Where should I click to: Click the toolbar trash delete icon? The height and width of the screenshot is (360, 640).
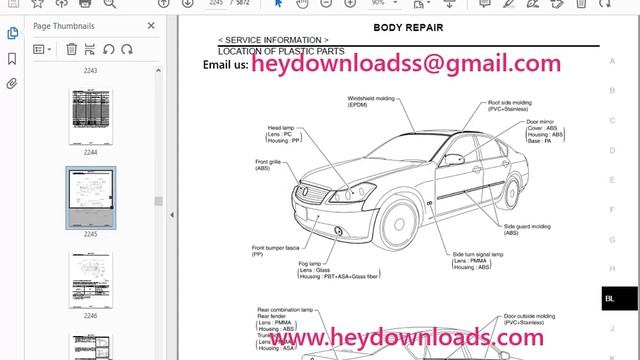pos(581,4)
